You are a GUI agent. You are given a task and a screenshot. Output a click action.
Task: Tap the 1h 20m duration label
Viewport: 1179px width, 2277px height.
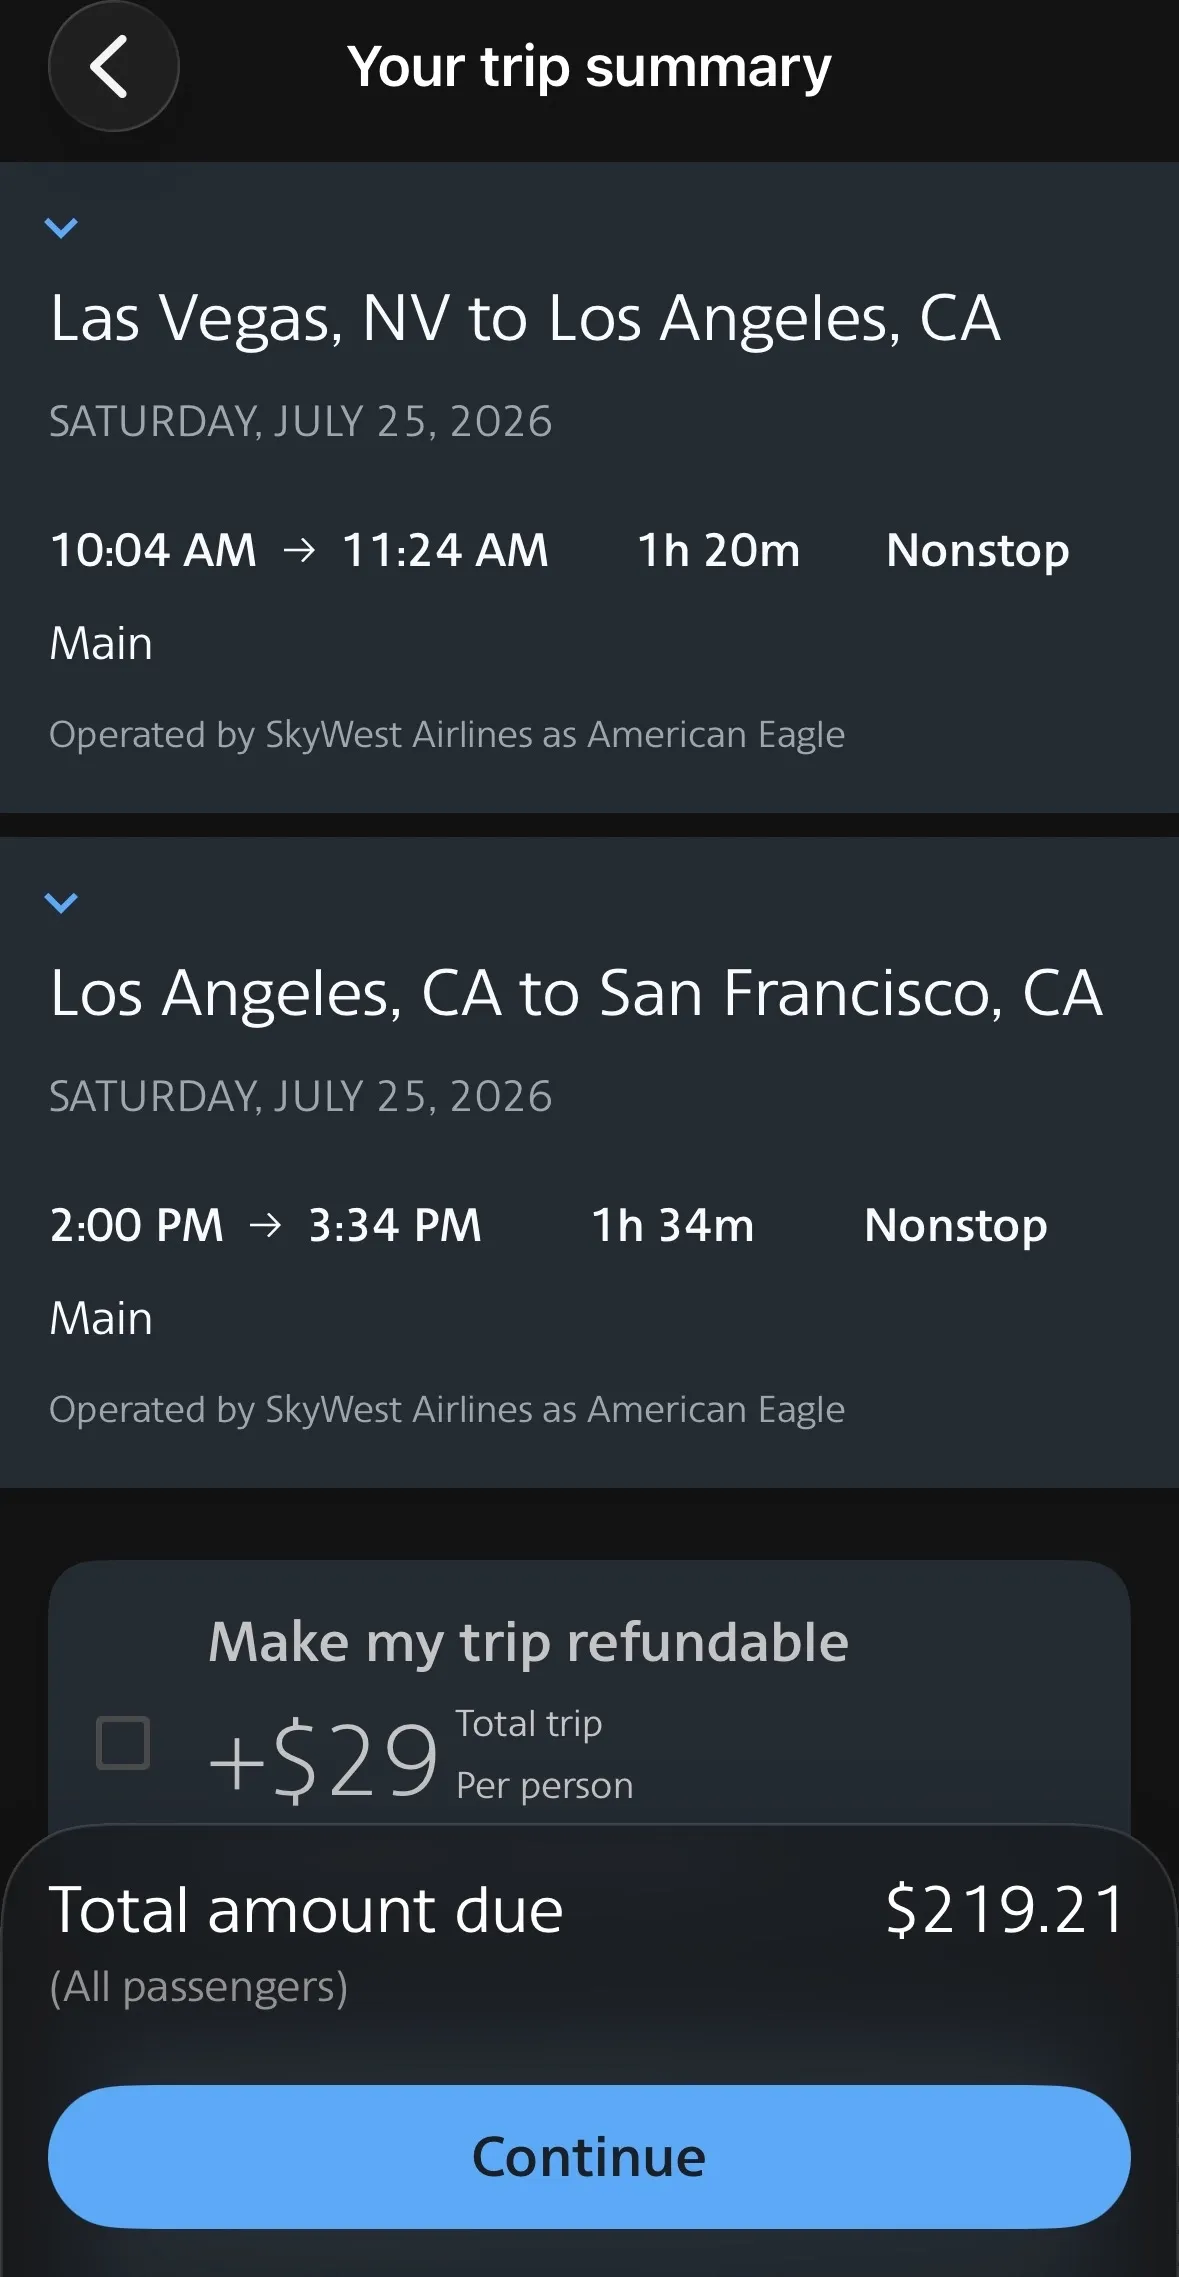[719, 550]
